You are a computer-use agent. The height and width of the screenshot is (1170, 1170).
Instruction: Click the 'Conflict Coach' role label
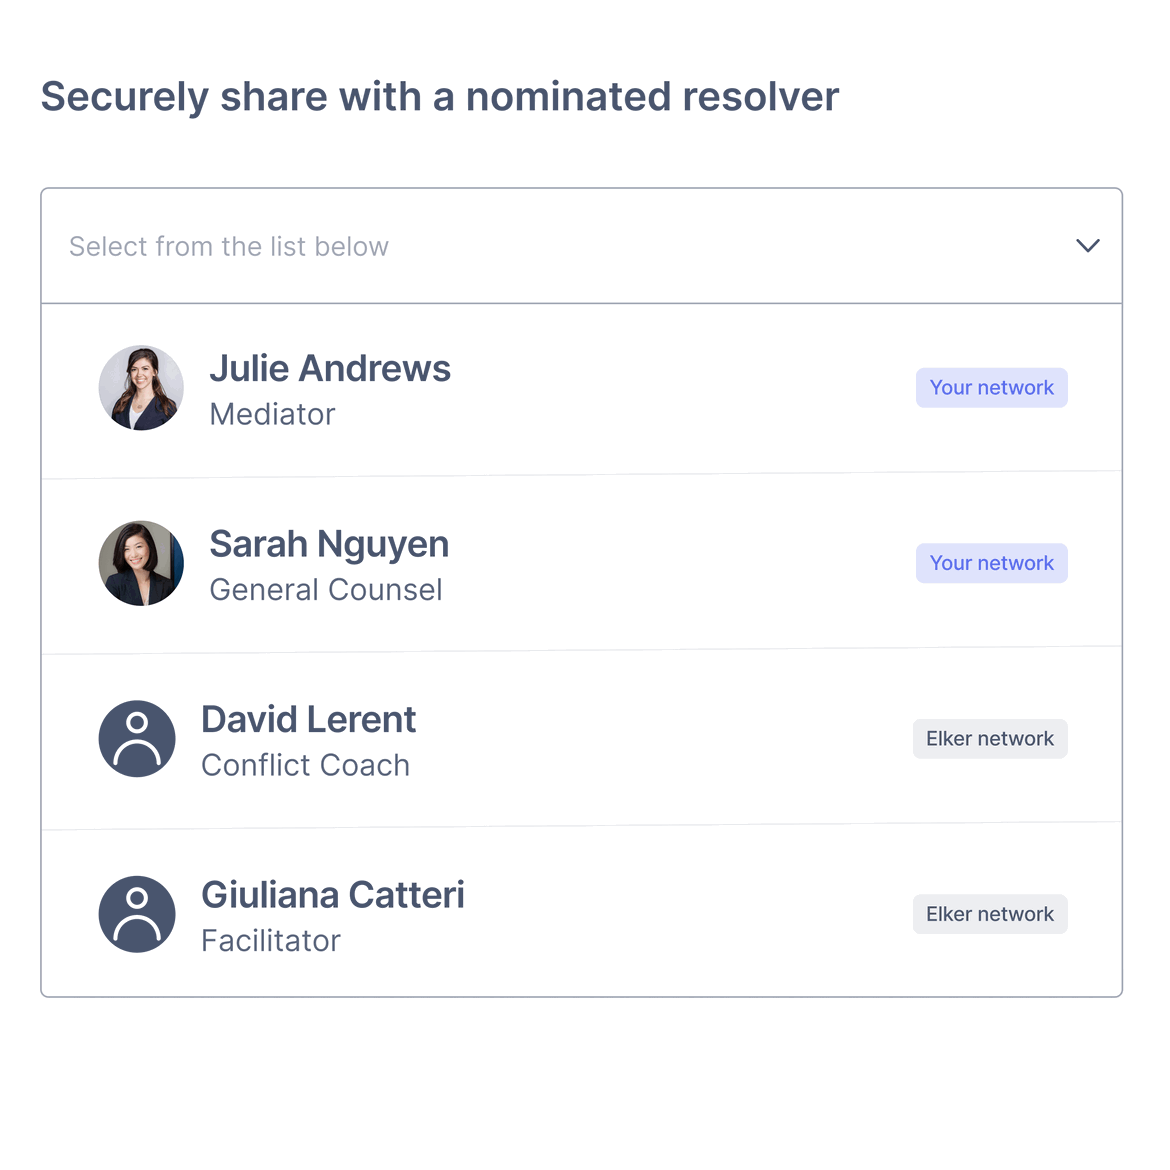pyautogui.click(x=306, y=765)
